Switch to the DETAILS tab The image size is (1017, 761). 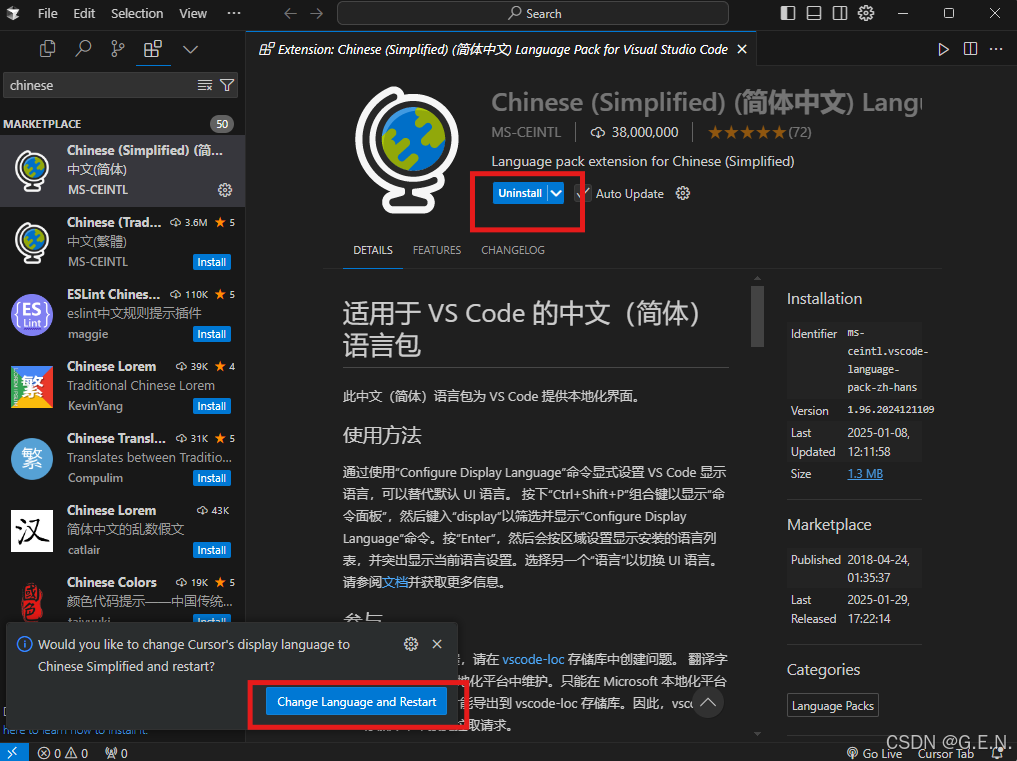coord(373,250)
